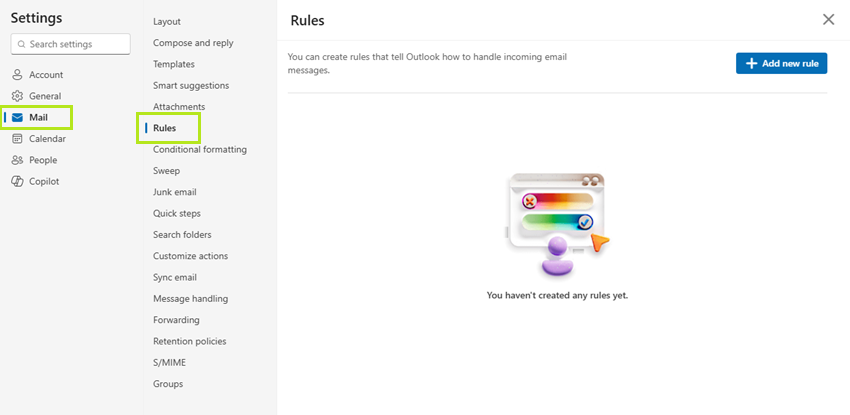Select the Sweep settings entry
The image size is (850, 415).
(x=166, y=171)
